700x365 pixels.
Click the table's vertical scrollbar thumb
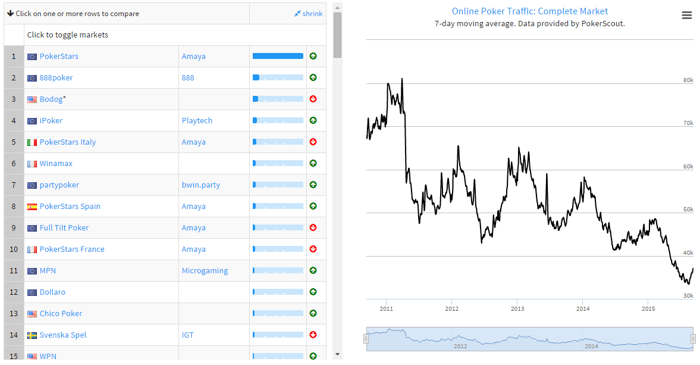tap(338, 35)
